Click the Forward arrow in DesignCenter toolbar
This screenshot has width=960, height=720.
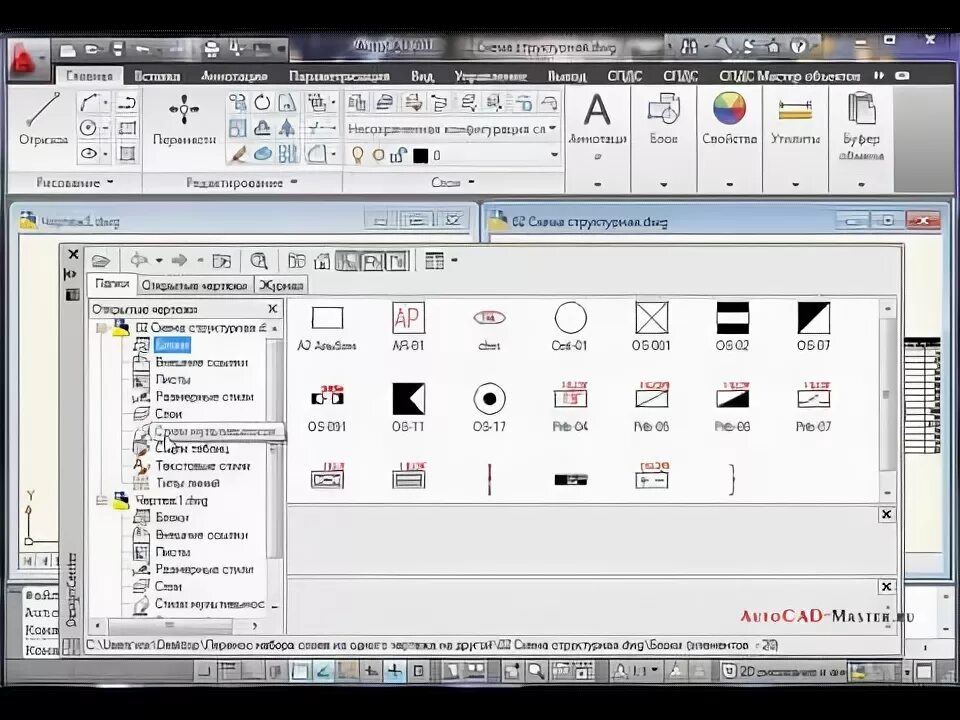pos(179,261)
